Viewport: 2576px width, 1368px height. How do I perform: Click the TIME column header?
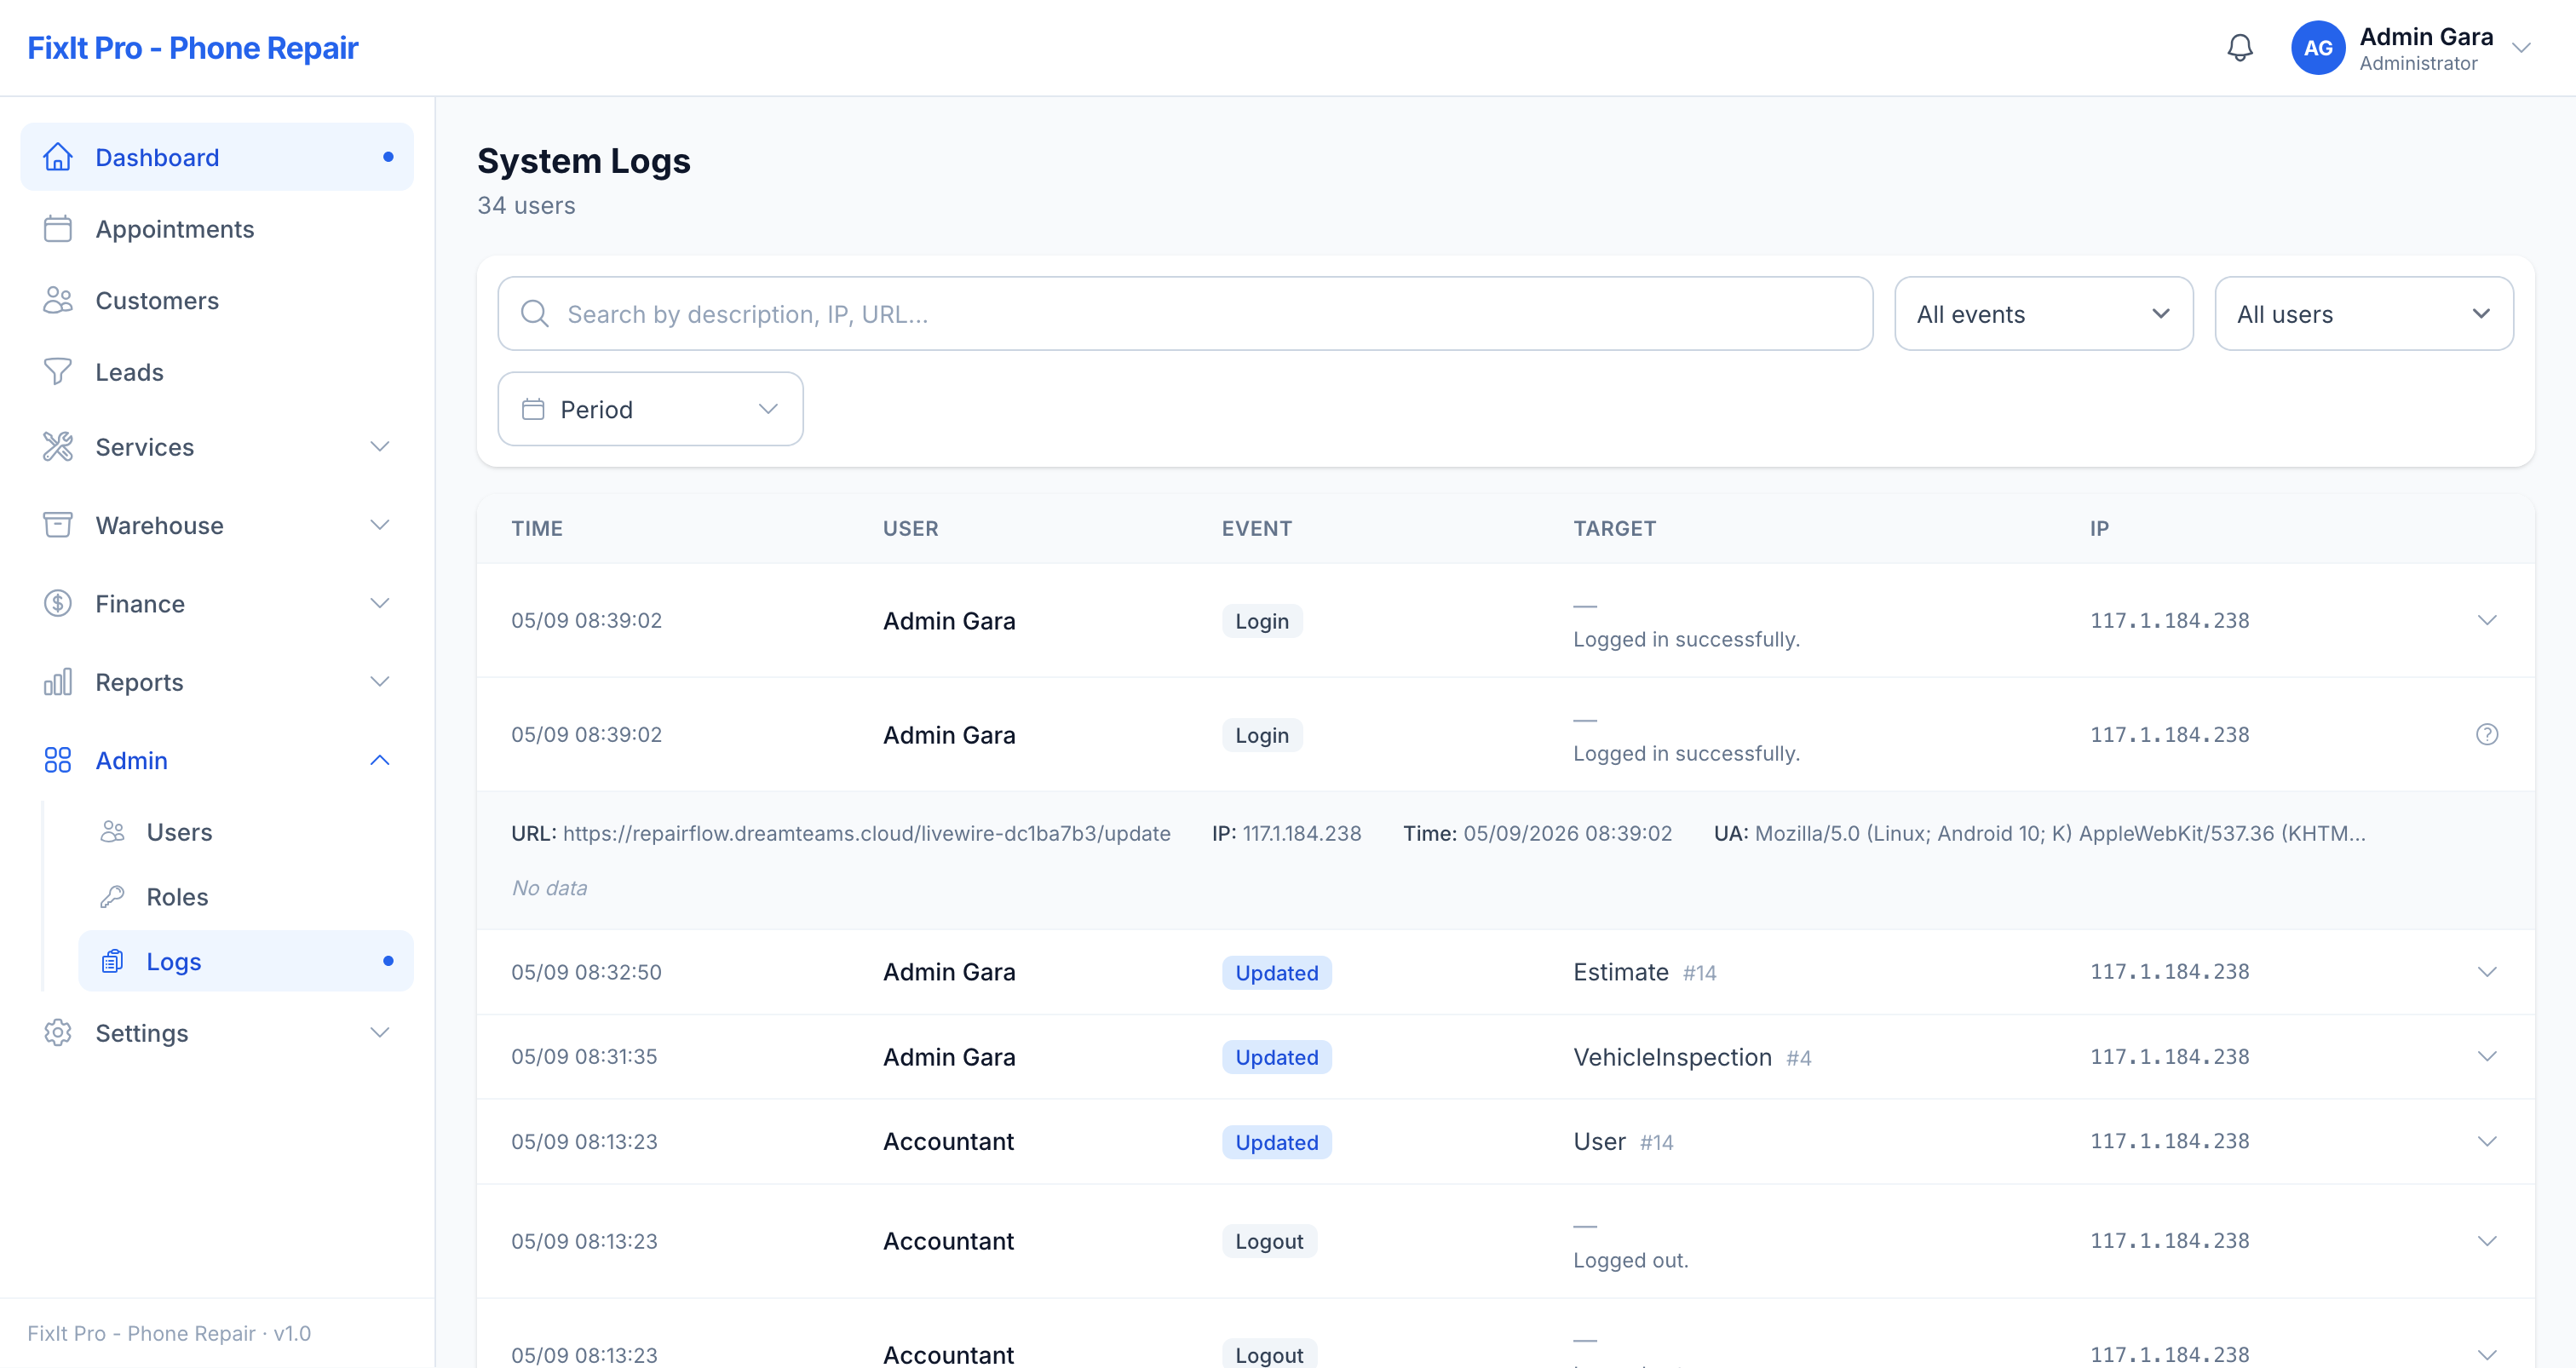coord(537,528)
